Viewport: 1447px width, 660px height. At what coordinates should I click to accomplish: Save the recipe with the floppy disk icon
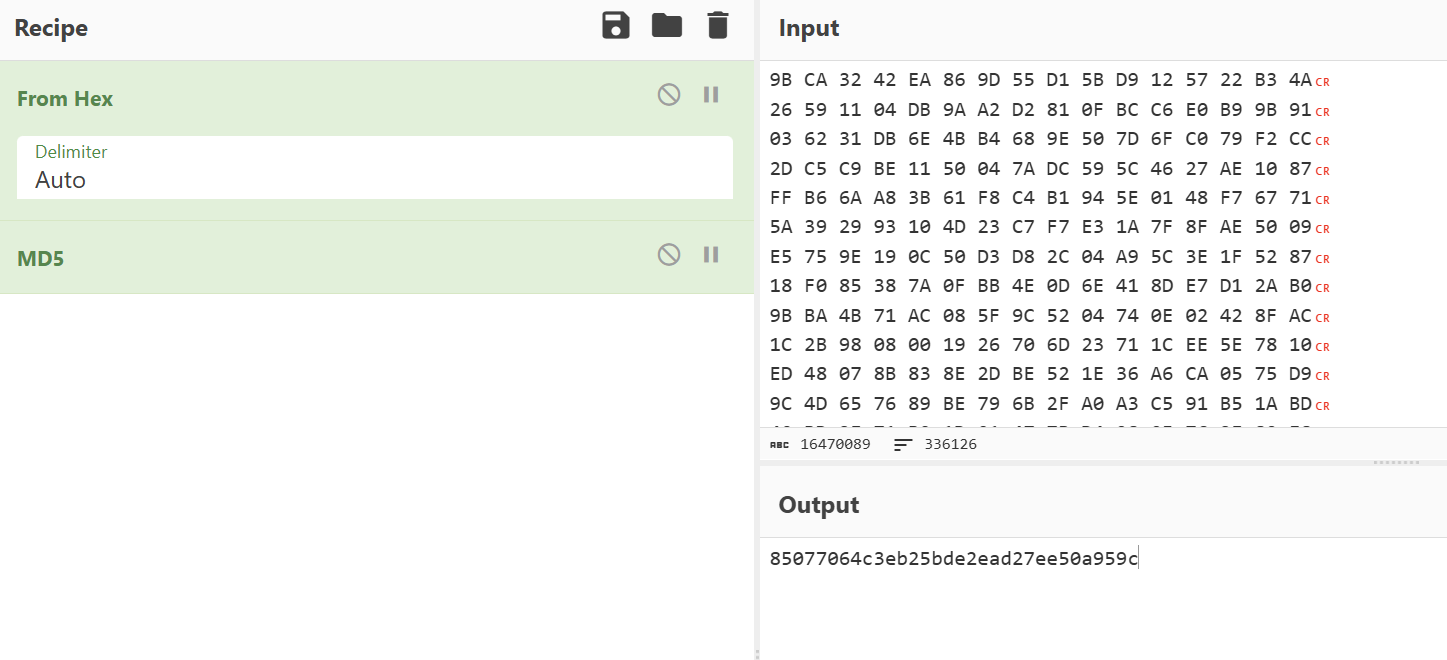[616, 26]
